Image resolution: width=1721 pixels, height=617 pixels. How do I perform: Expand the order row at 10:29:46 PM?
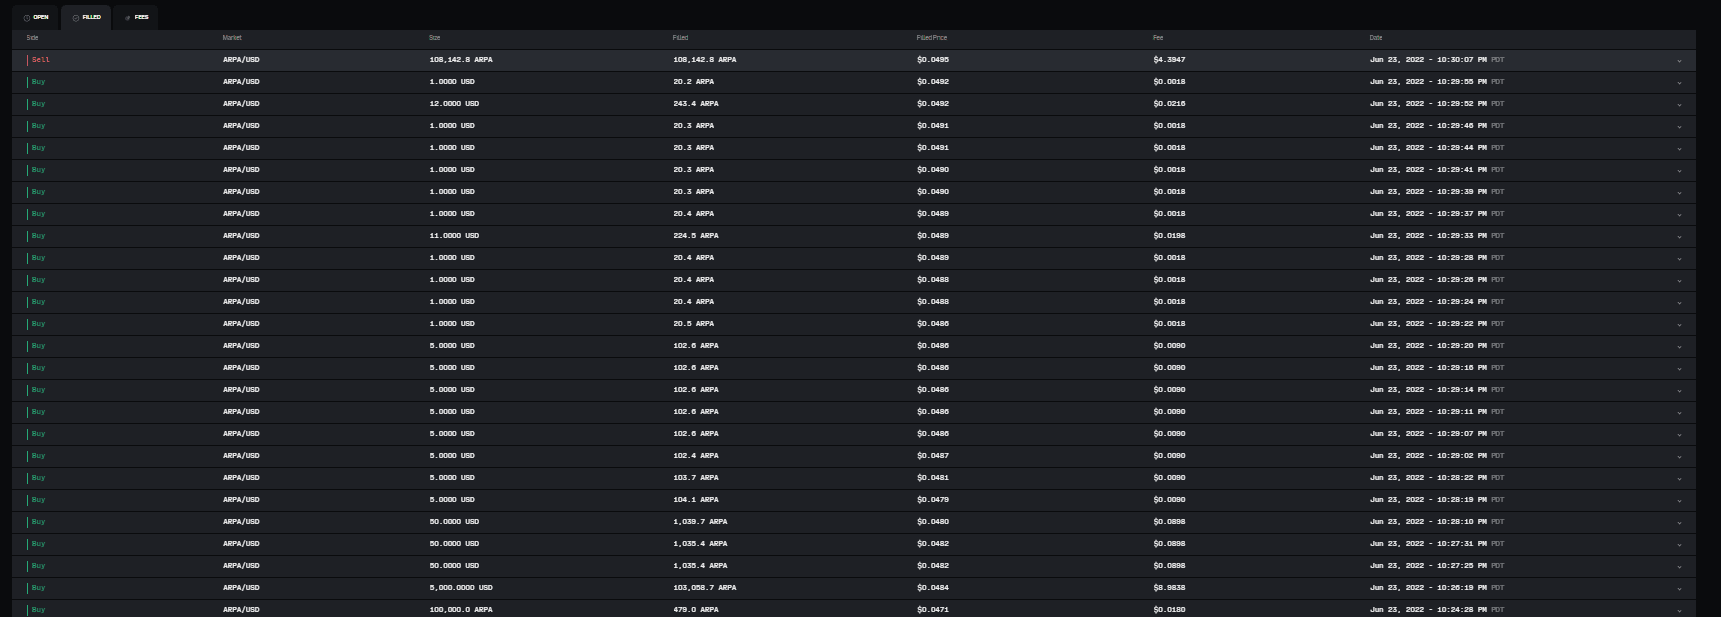click(x=1679, y=126)
